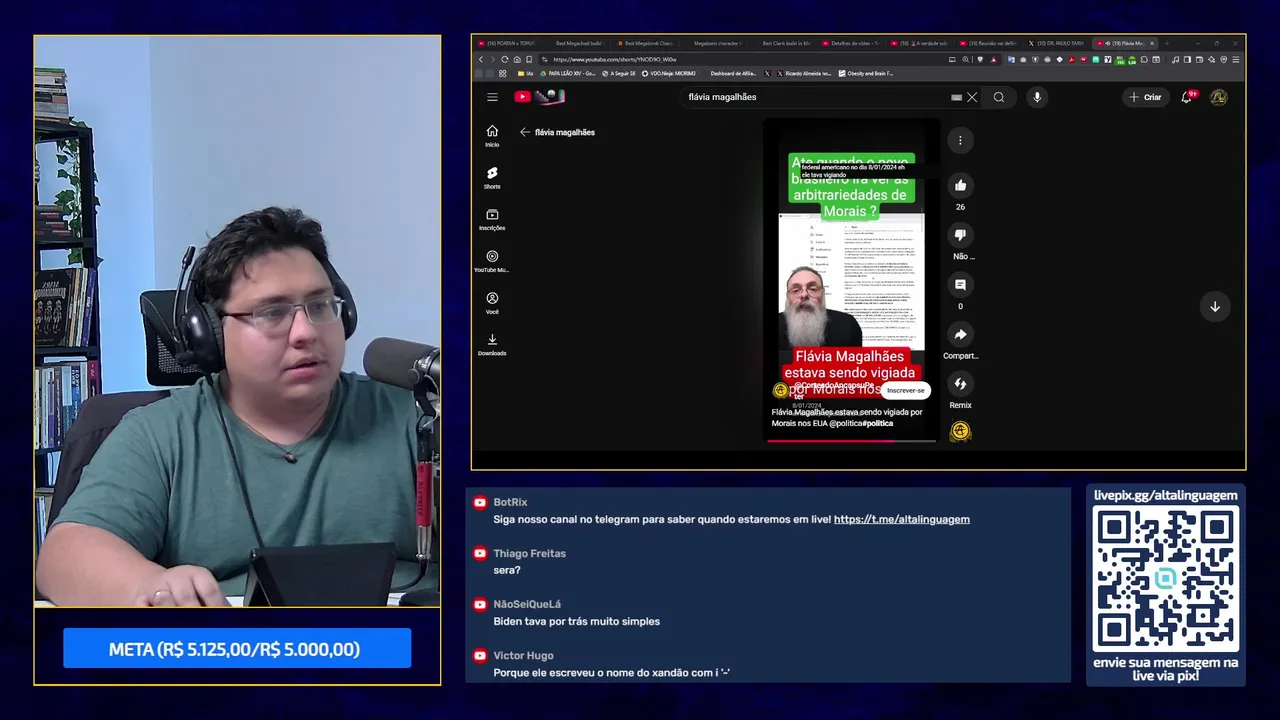Switch to the Detalhes do vídeo tab
Image resolution: width=1280 pixels, height=720 pixels.
click(x=850, y=43)
